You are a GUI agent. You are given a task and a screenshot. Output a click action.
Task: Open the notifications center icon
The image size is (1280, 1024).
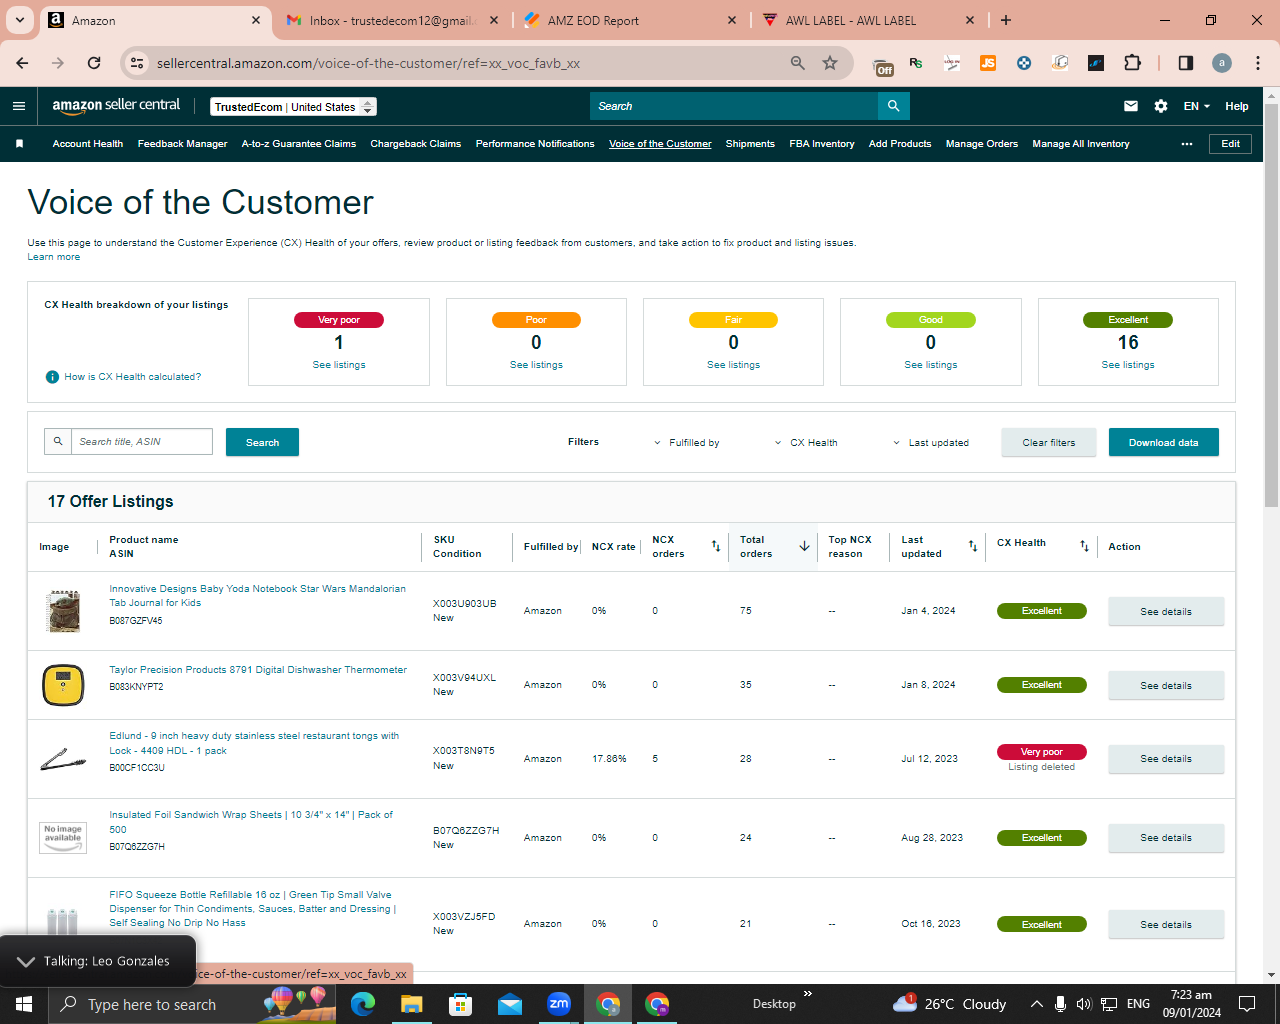click(x=1247, y=1004)
